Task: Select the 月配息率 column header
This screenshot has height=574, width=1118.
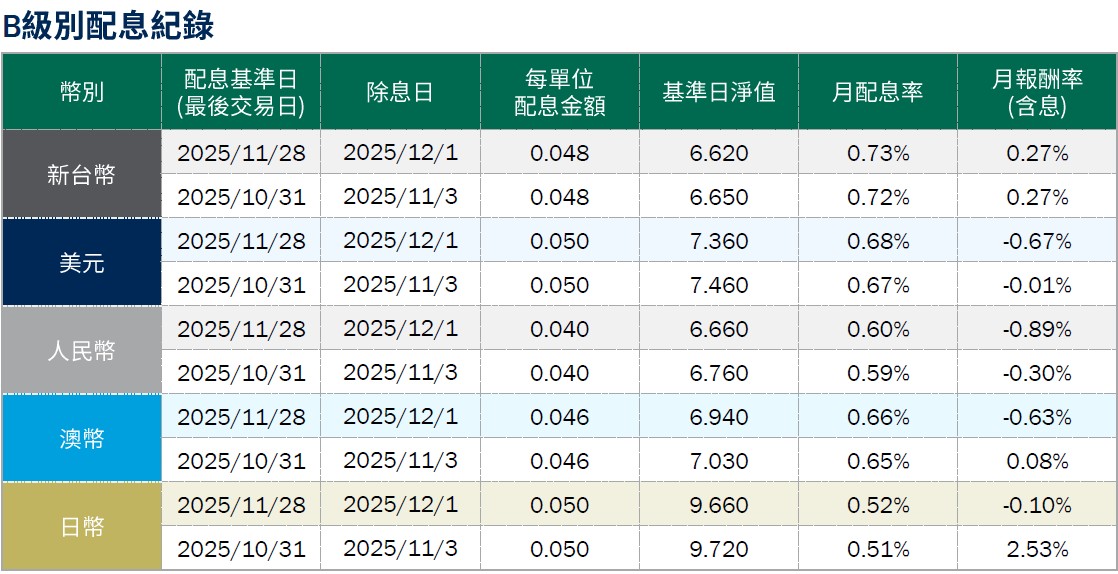Action: tap(878, 93)
